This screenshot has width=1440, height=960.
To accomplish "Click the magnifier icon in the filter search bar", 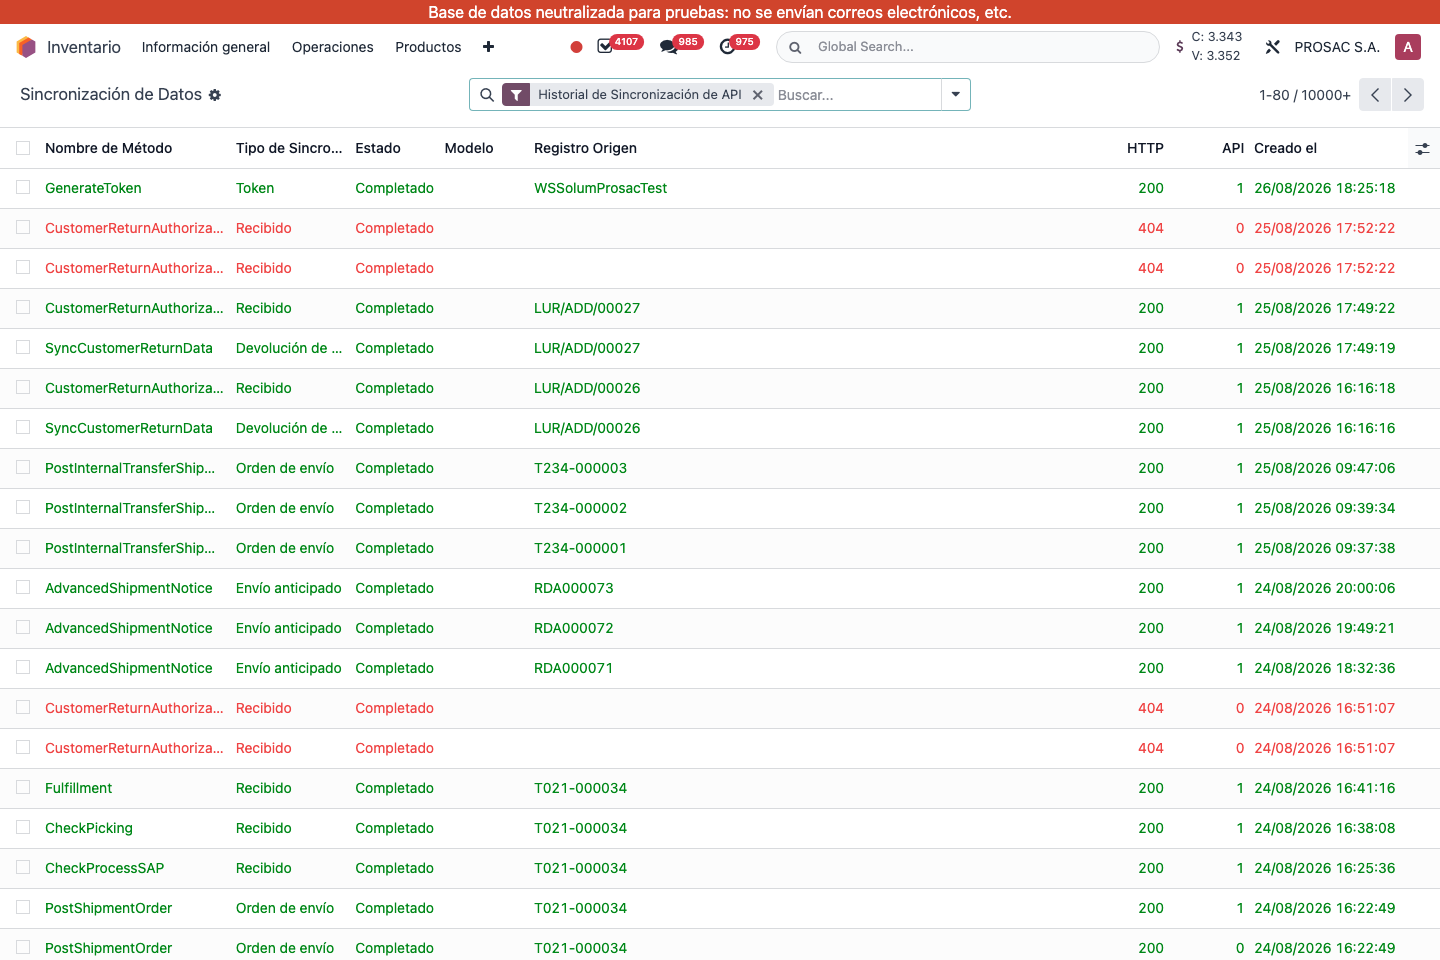I will coord(487,95).
